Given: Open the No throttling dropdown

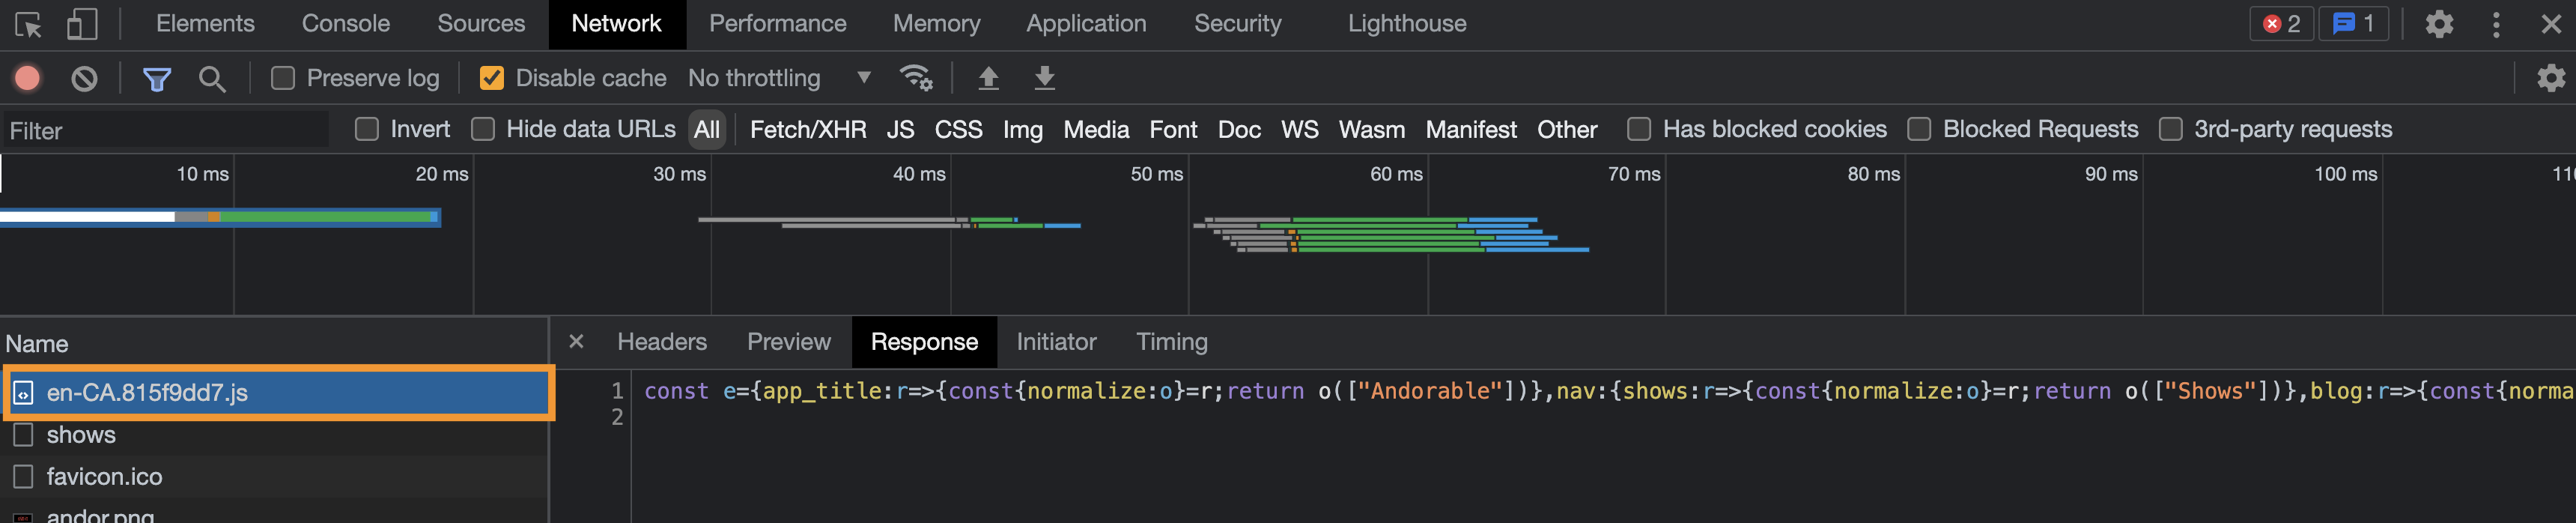Looking at the screenshot, I should 780,78.
